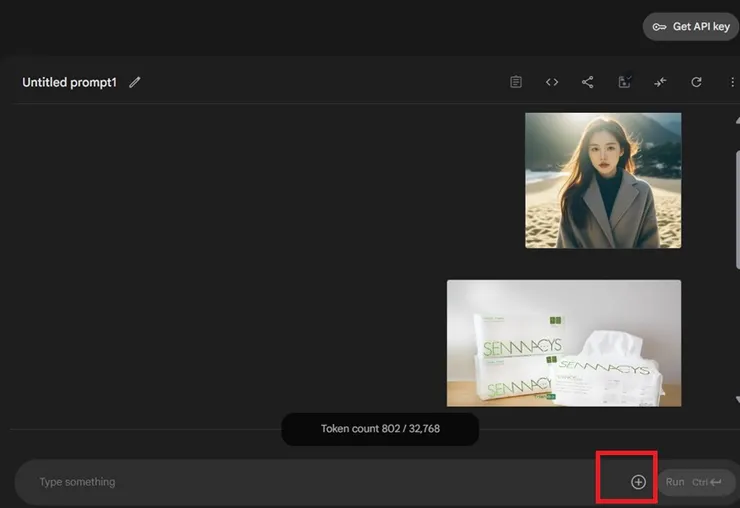
Task: Reset the chat with refresh icon
Action: (697, 82)
